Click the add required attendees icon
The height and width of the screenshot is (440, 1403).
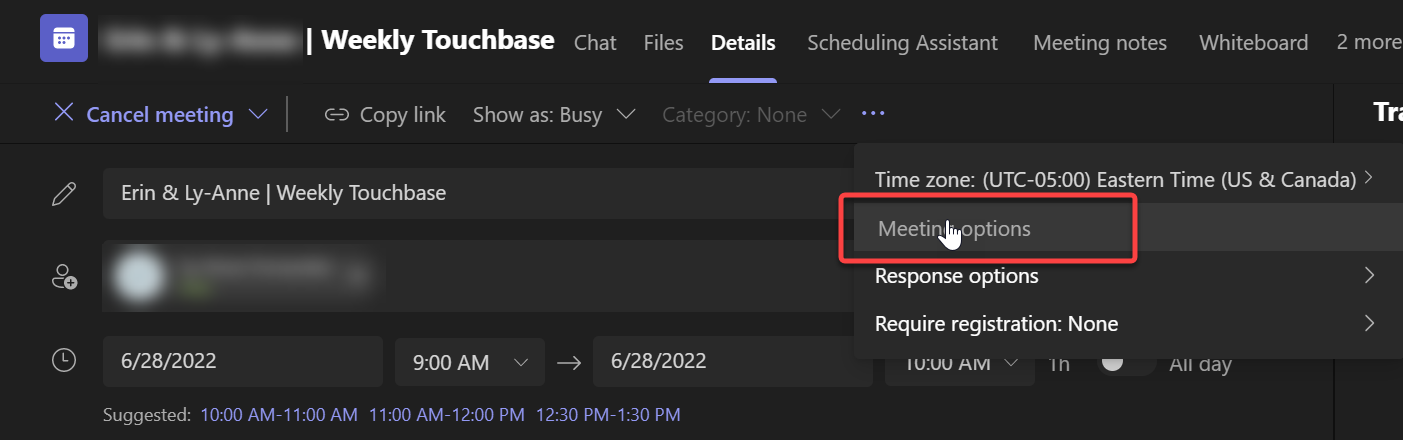(x=64, y=277)
